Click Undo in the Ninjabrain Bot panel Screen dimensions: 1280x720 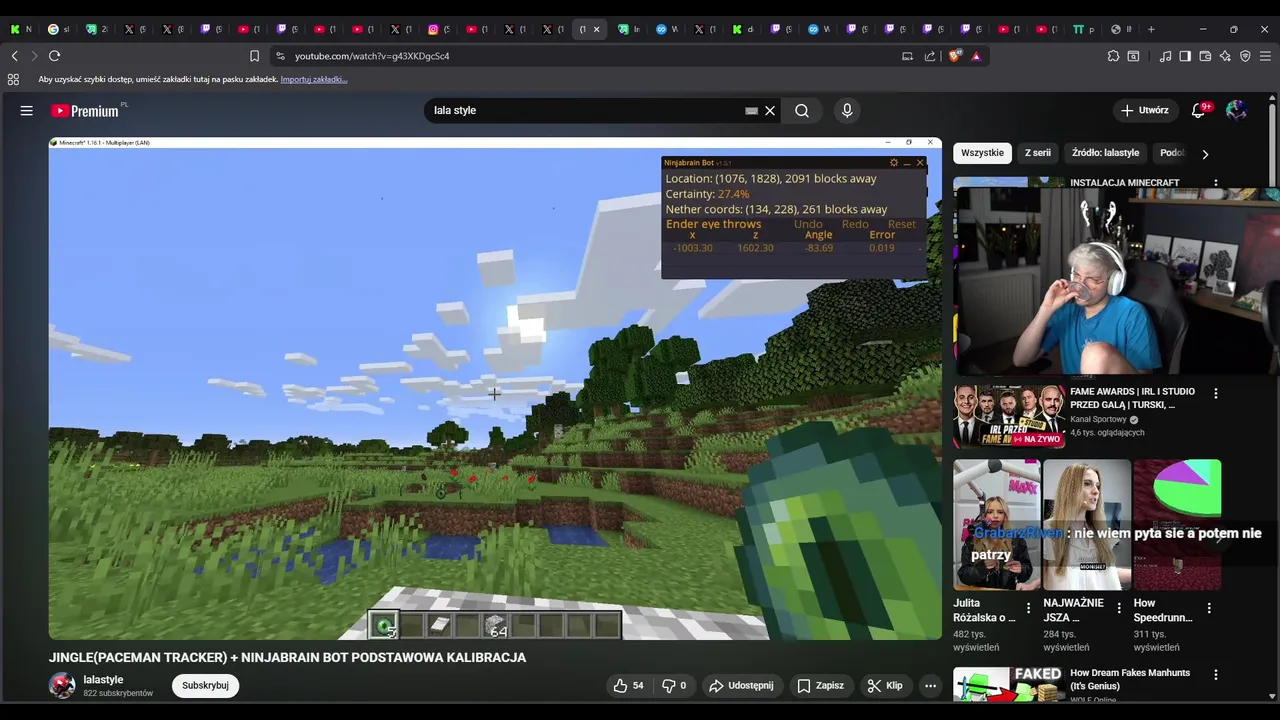click(808, 224)
